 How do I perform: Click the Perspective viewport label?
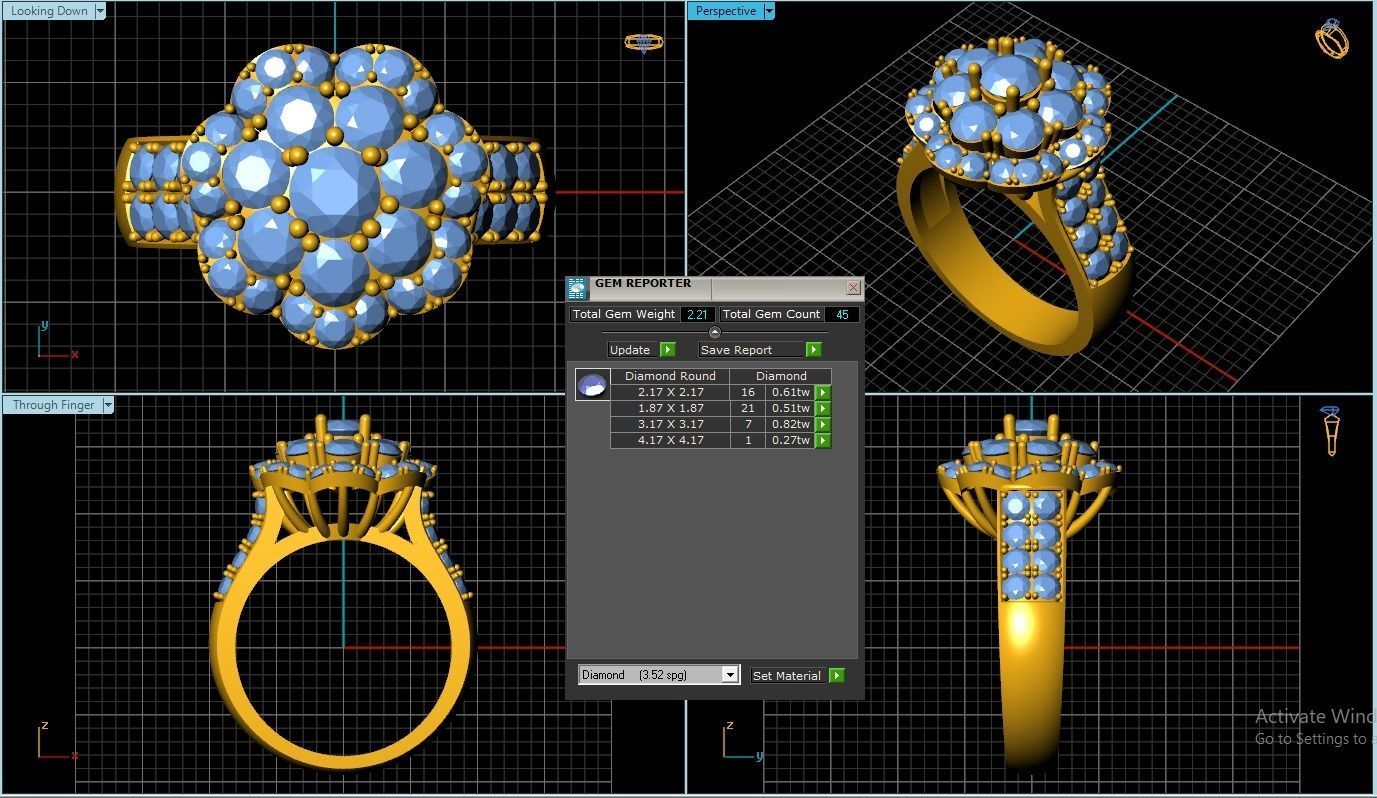click(x=726, y=11)
